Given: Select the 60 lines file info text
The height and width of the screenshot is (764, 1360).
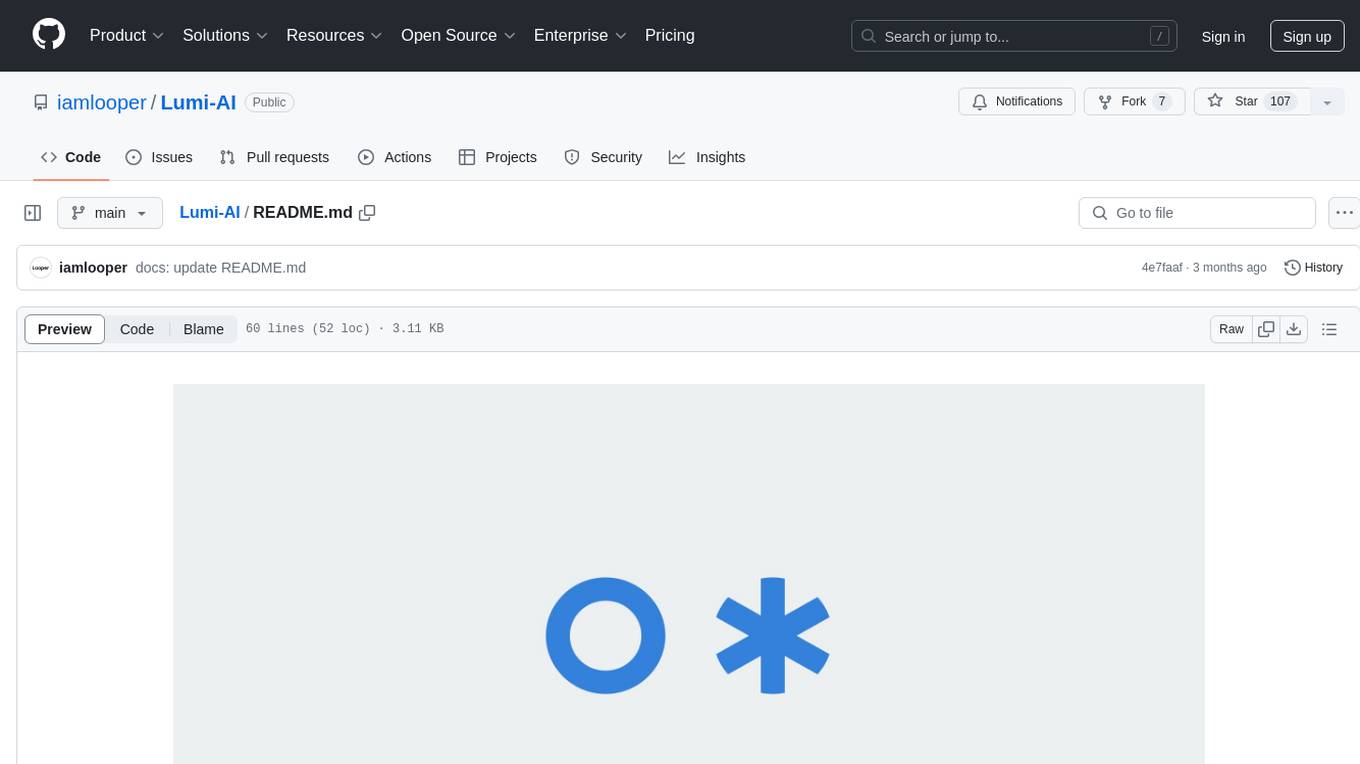Looking at the screenshot, I should [x=345, y=329].
